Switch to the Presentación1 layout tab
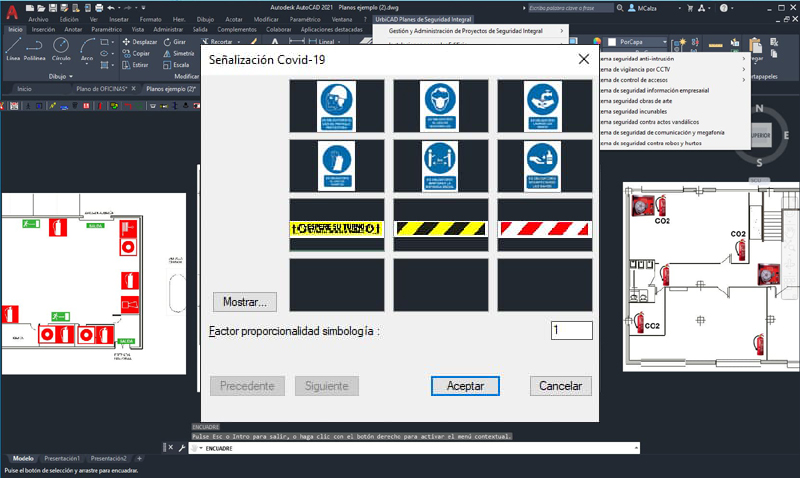The image size is (800, 478). (62, 458)
